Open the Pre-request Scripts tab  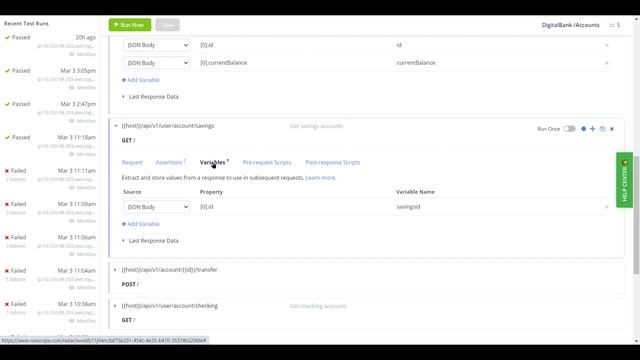point(267,162)
